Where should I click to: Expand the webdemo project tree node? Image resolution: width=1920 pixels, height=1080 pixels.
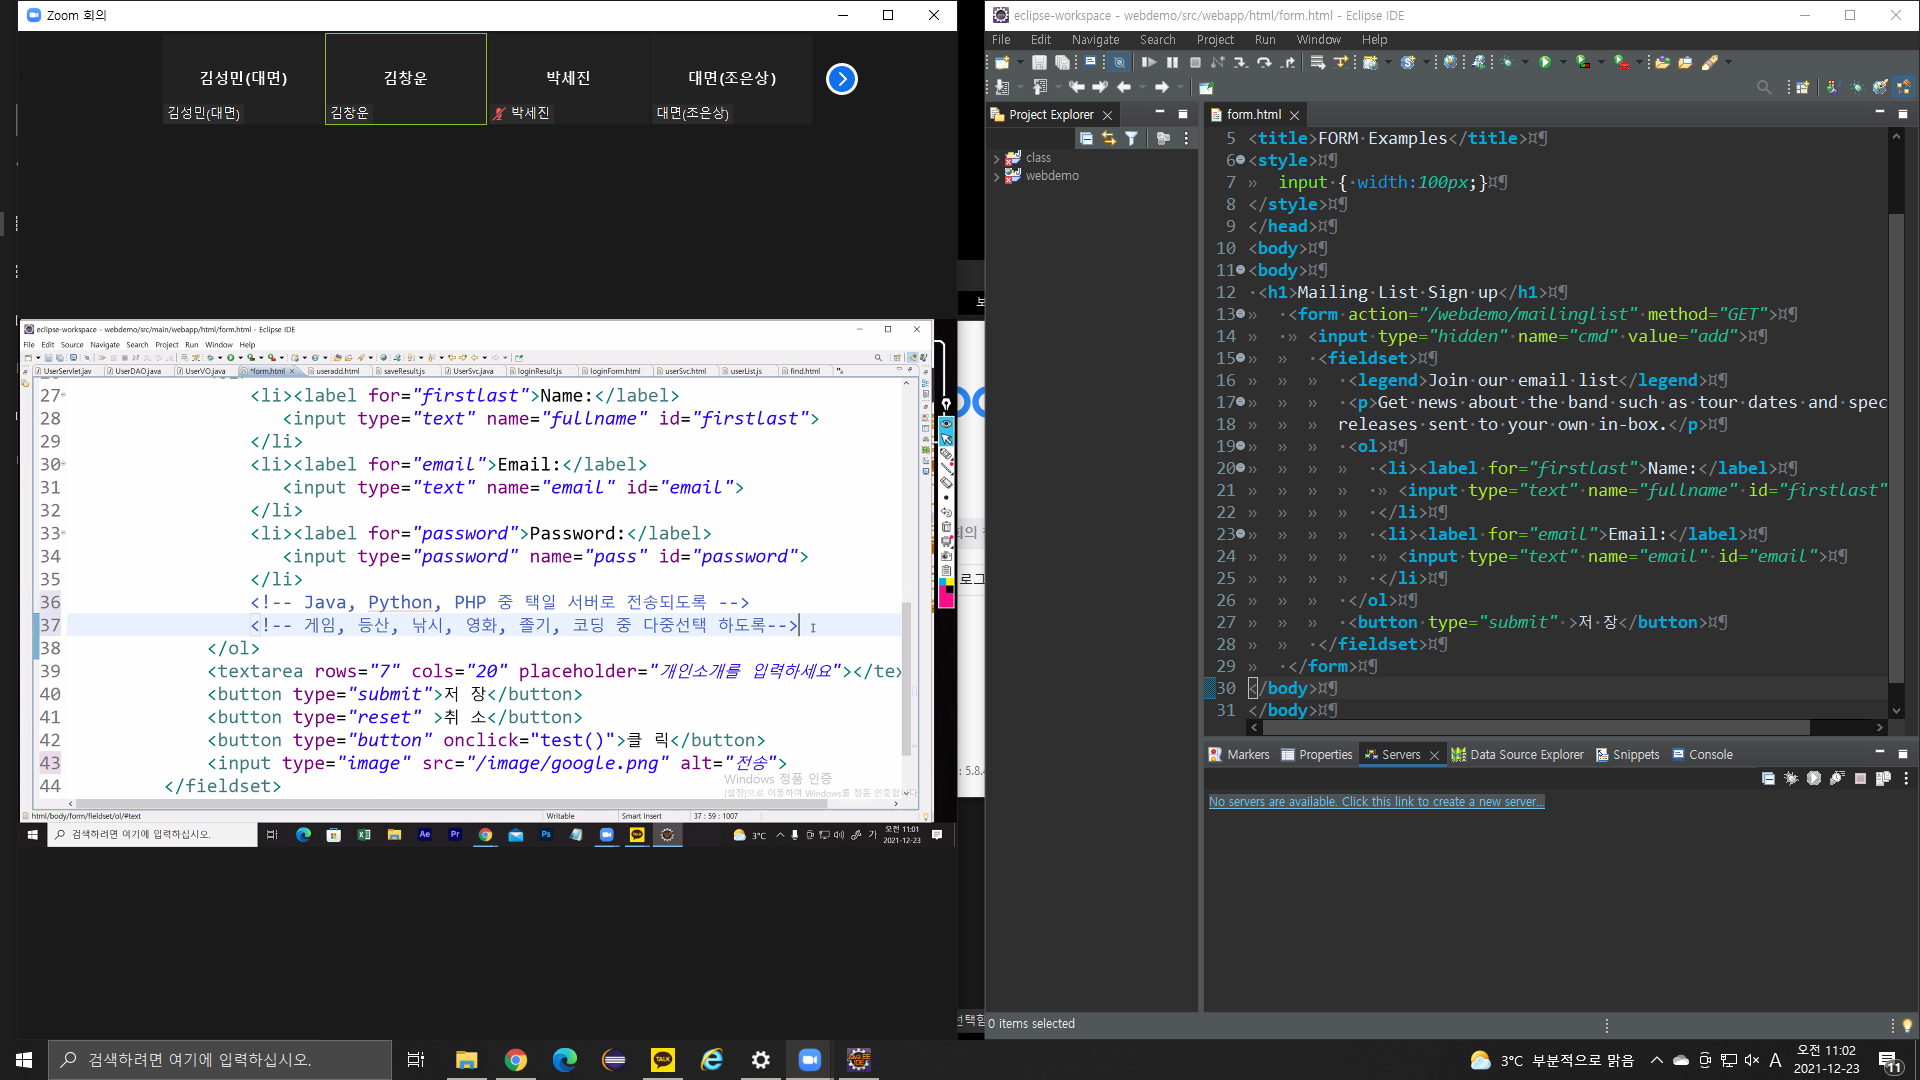point(997,176)
